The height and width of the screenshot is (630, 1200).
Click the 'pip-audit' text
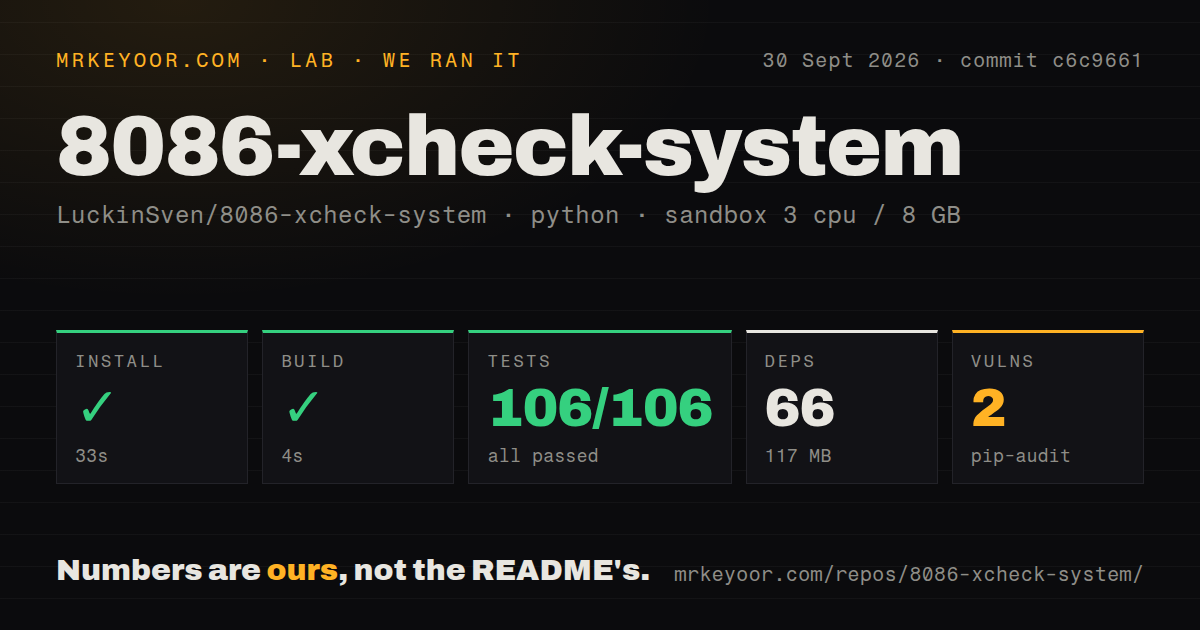click(1021, 456)
